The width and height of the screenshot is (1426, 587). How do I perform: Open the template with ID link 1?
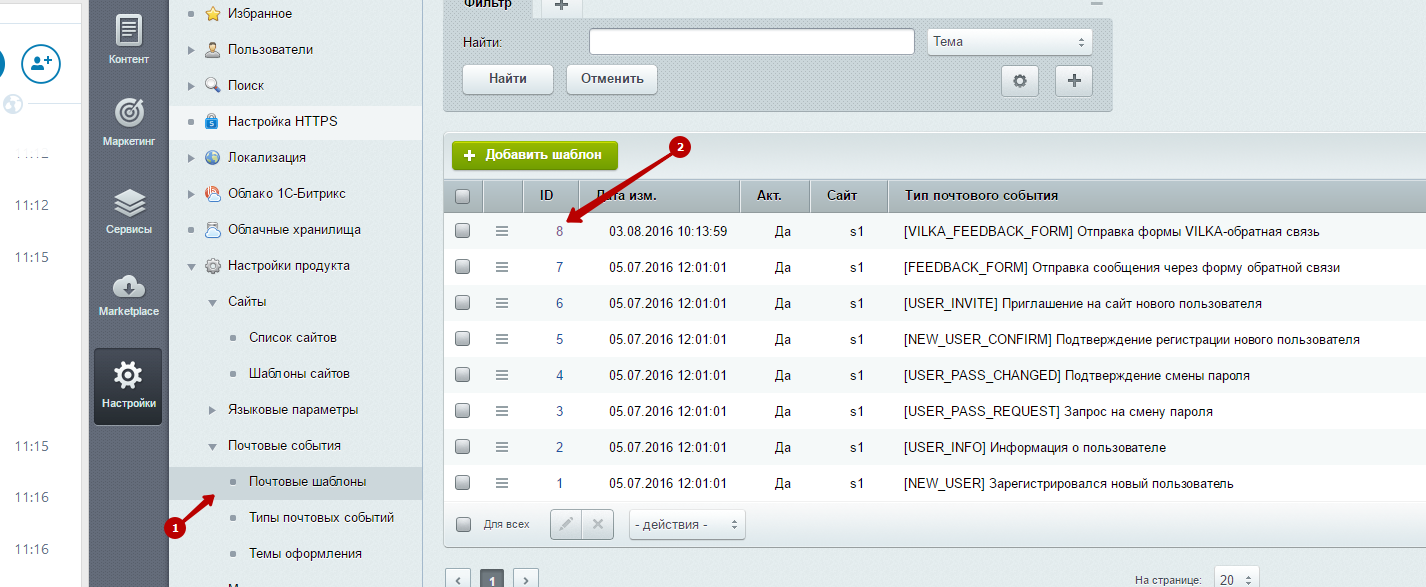(x=560, y=483)
